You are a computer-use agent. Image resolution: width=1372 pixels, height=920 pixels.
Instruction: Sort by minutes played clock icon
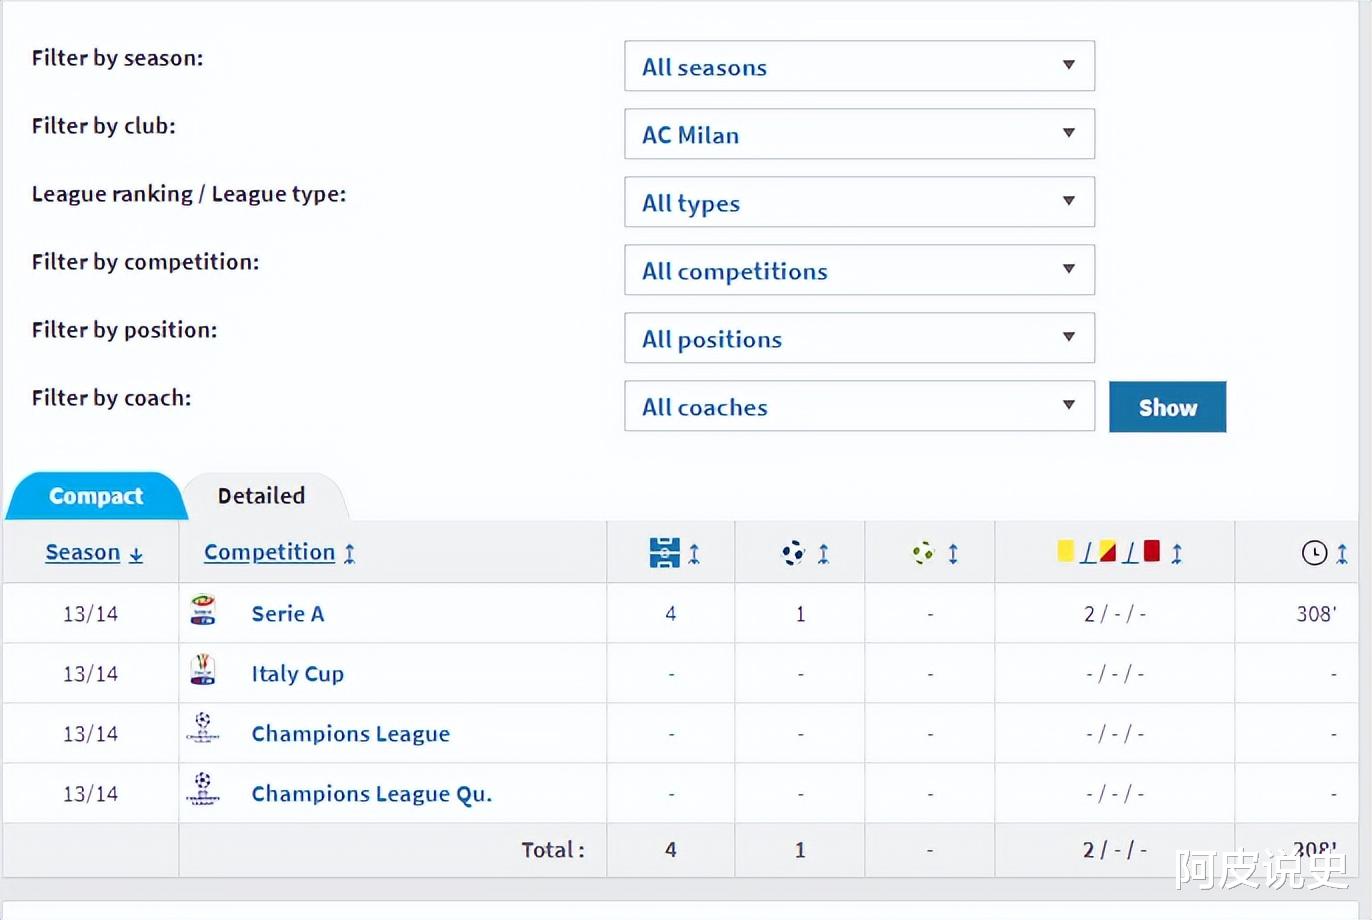(1314, 553)
